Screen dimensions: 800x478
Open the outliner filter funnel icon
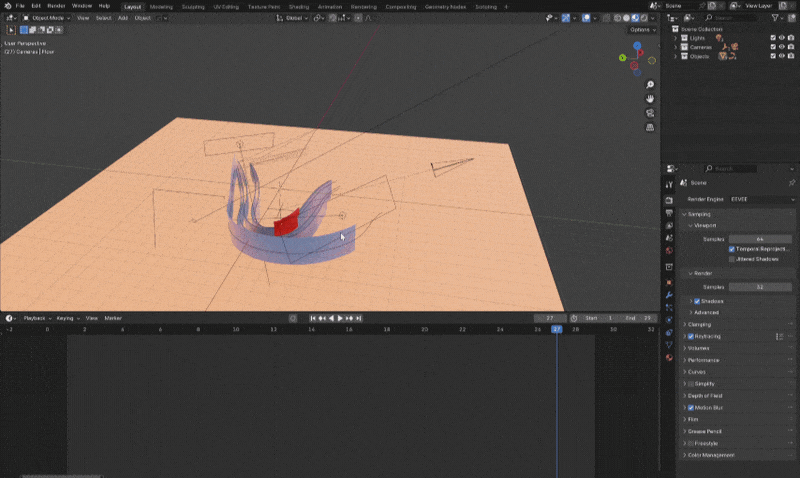pos(775,18)
